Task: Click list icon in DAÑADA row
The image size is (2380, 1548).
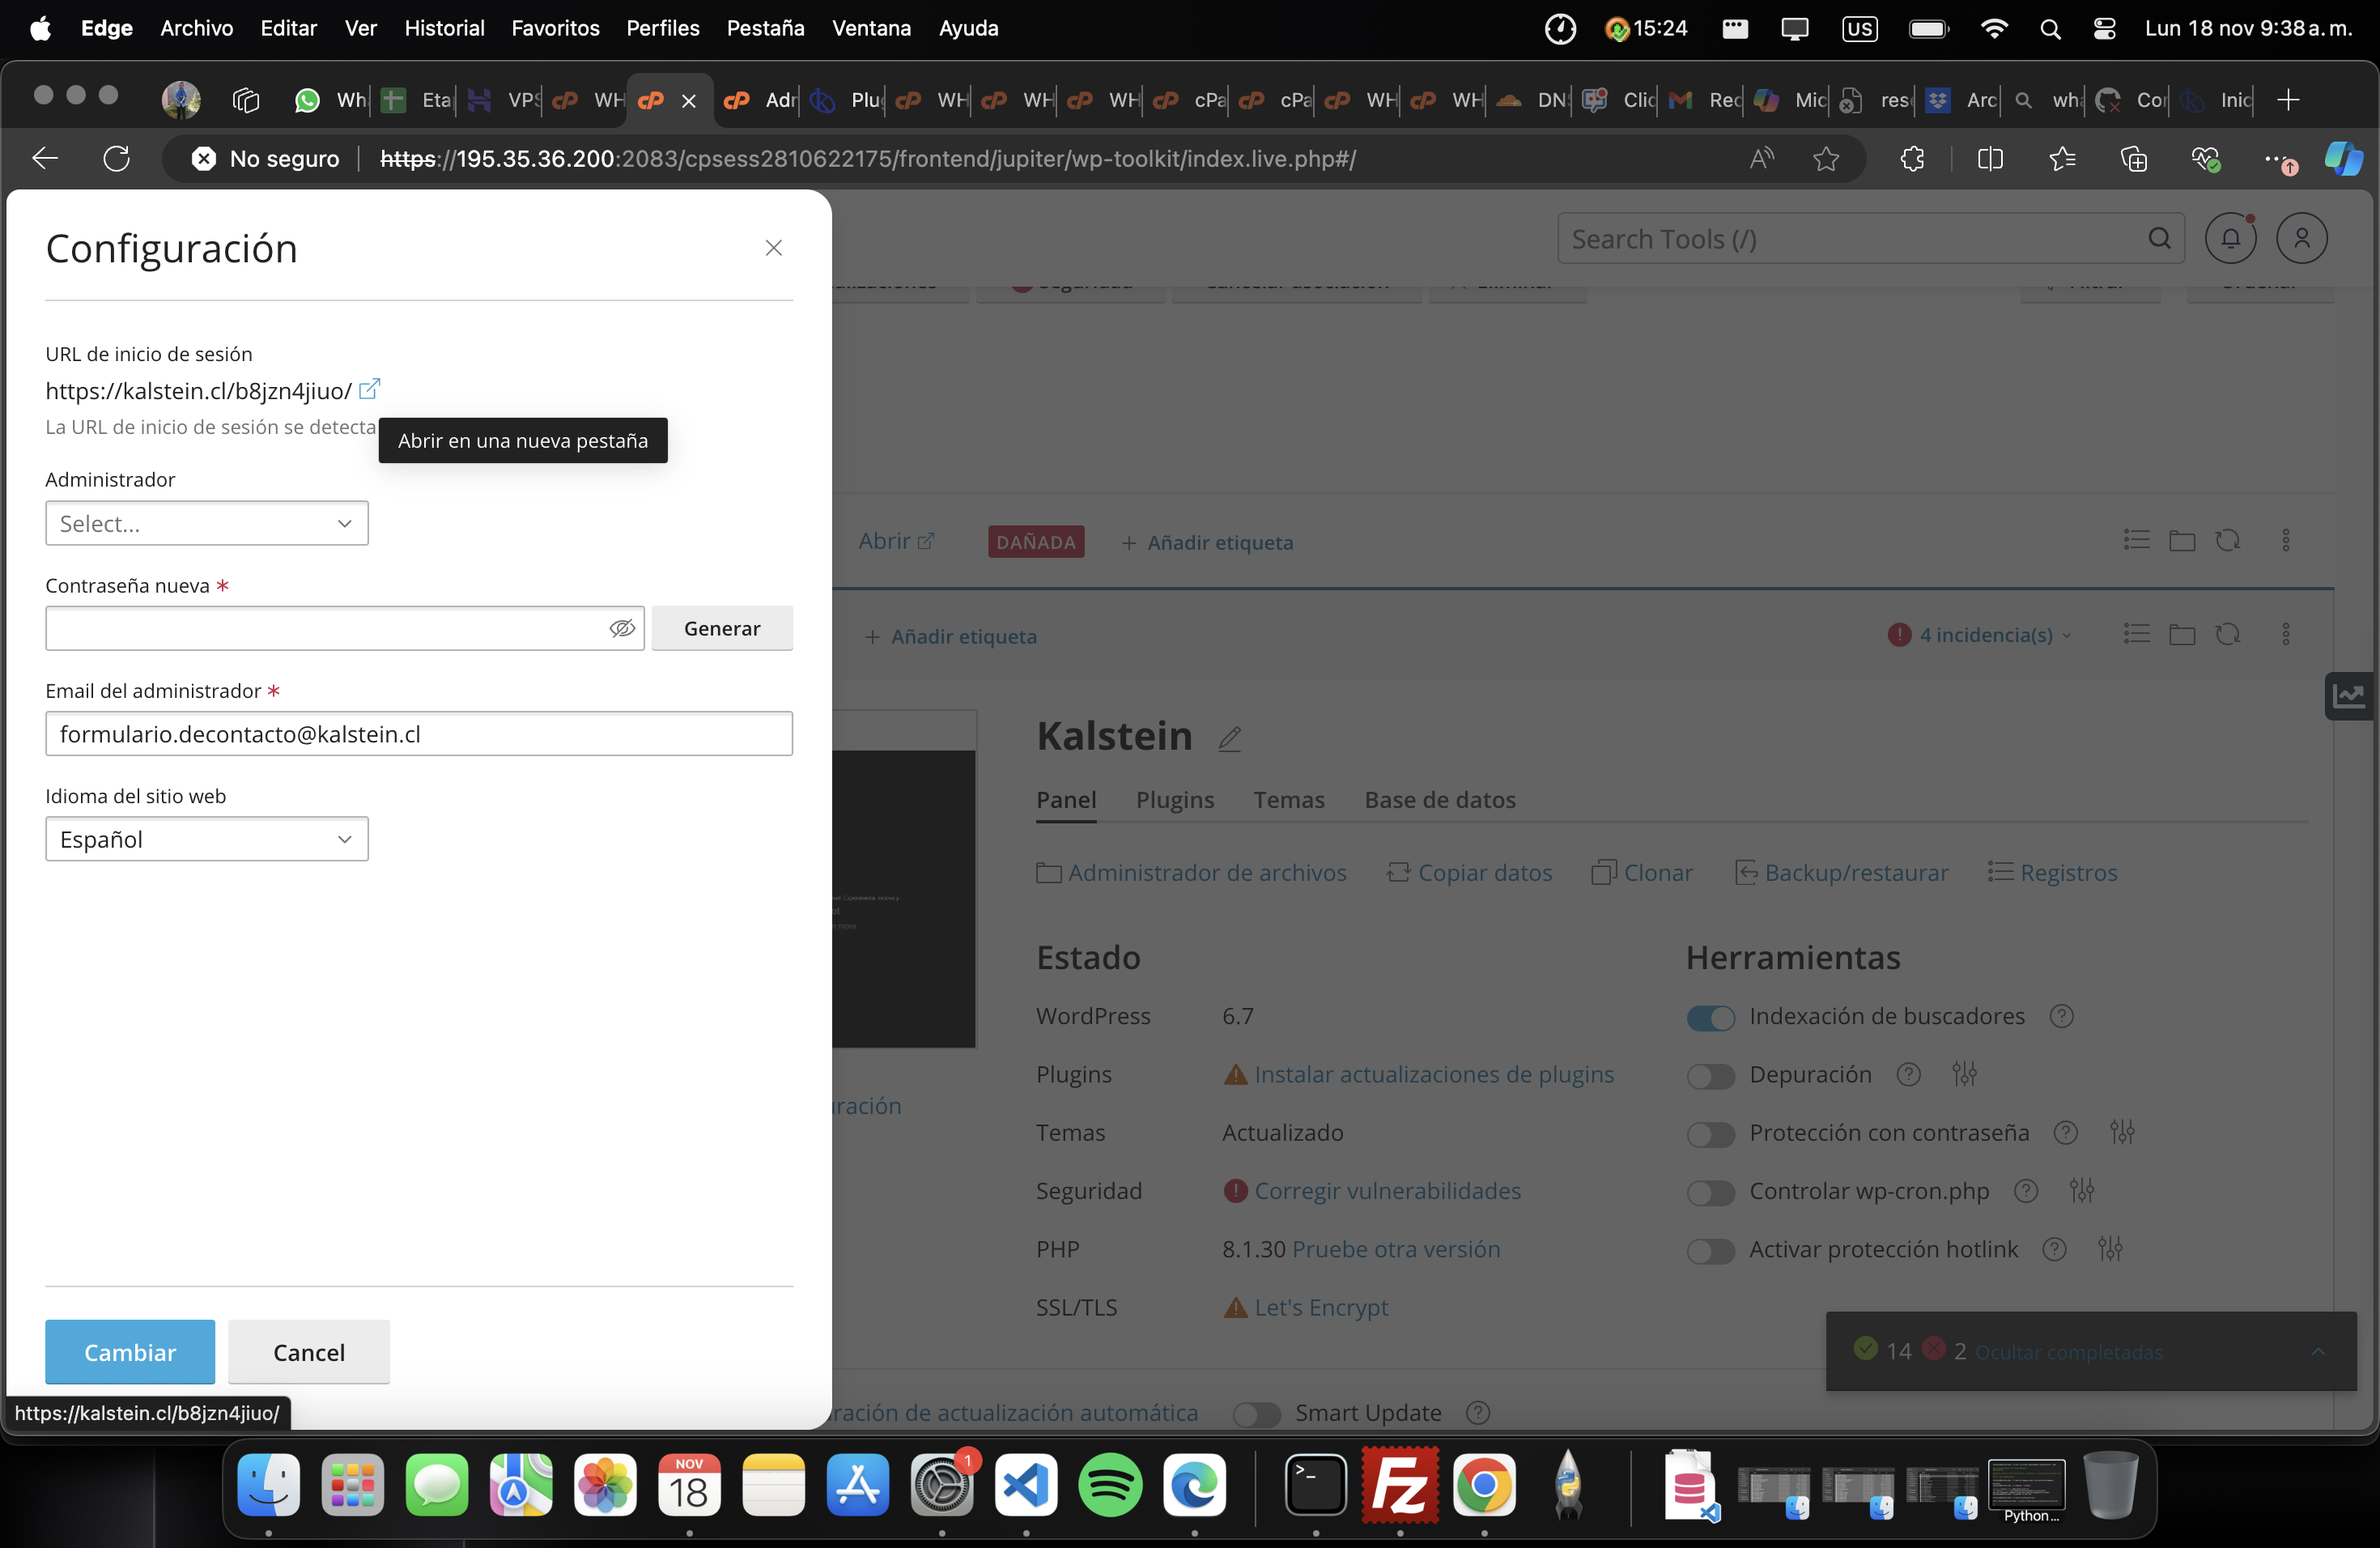Action: point(2137,540)
